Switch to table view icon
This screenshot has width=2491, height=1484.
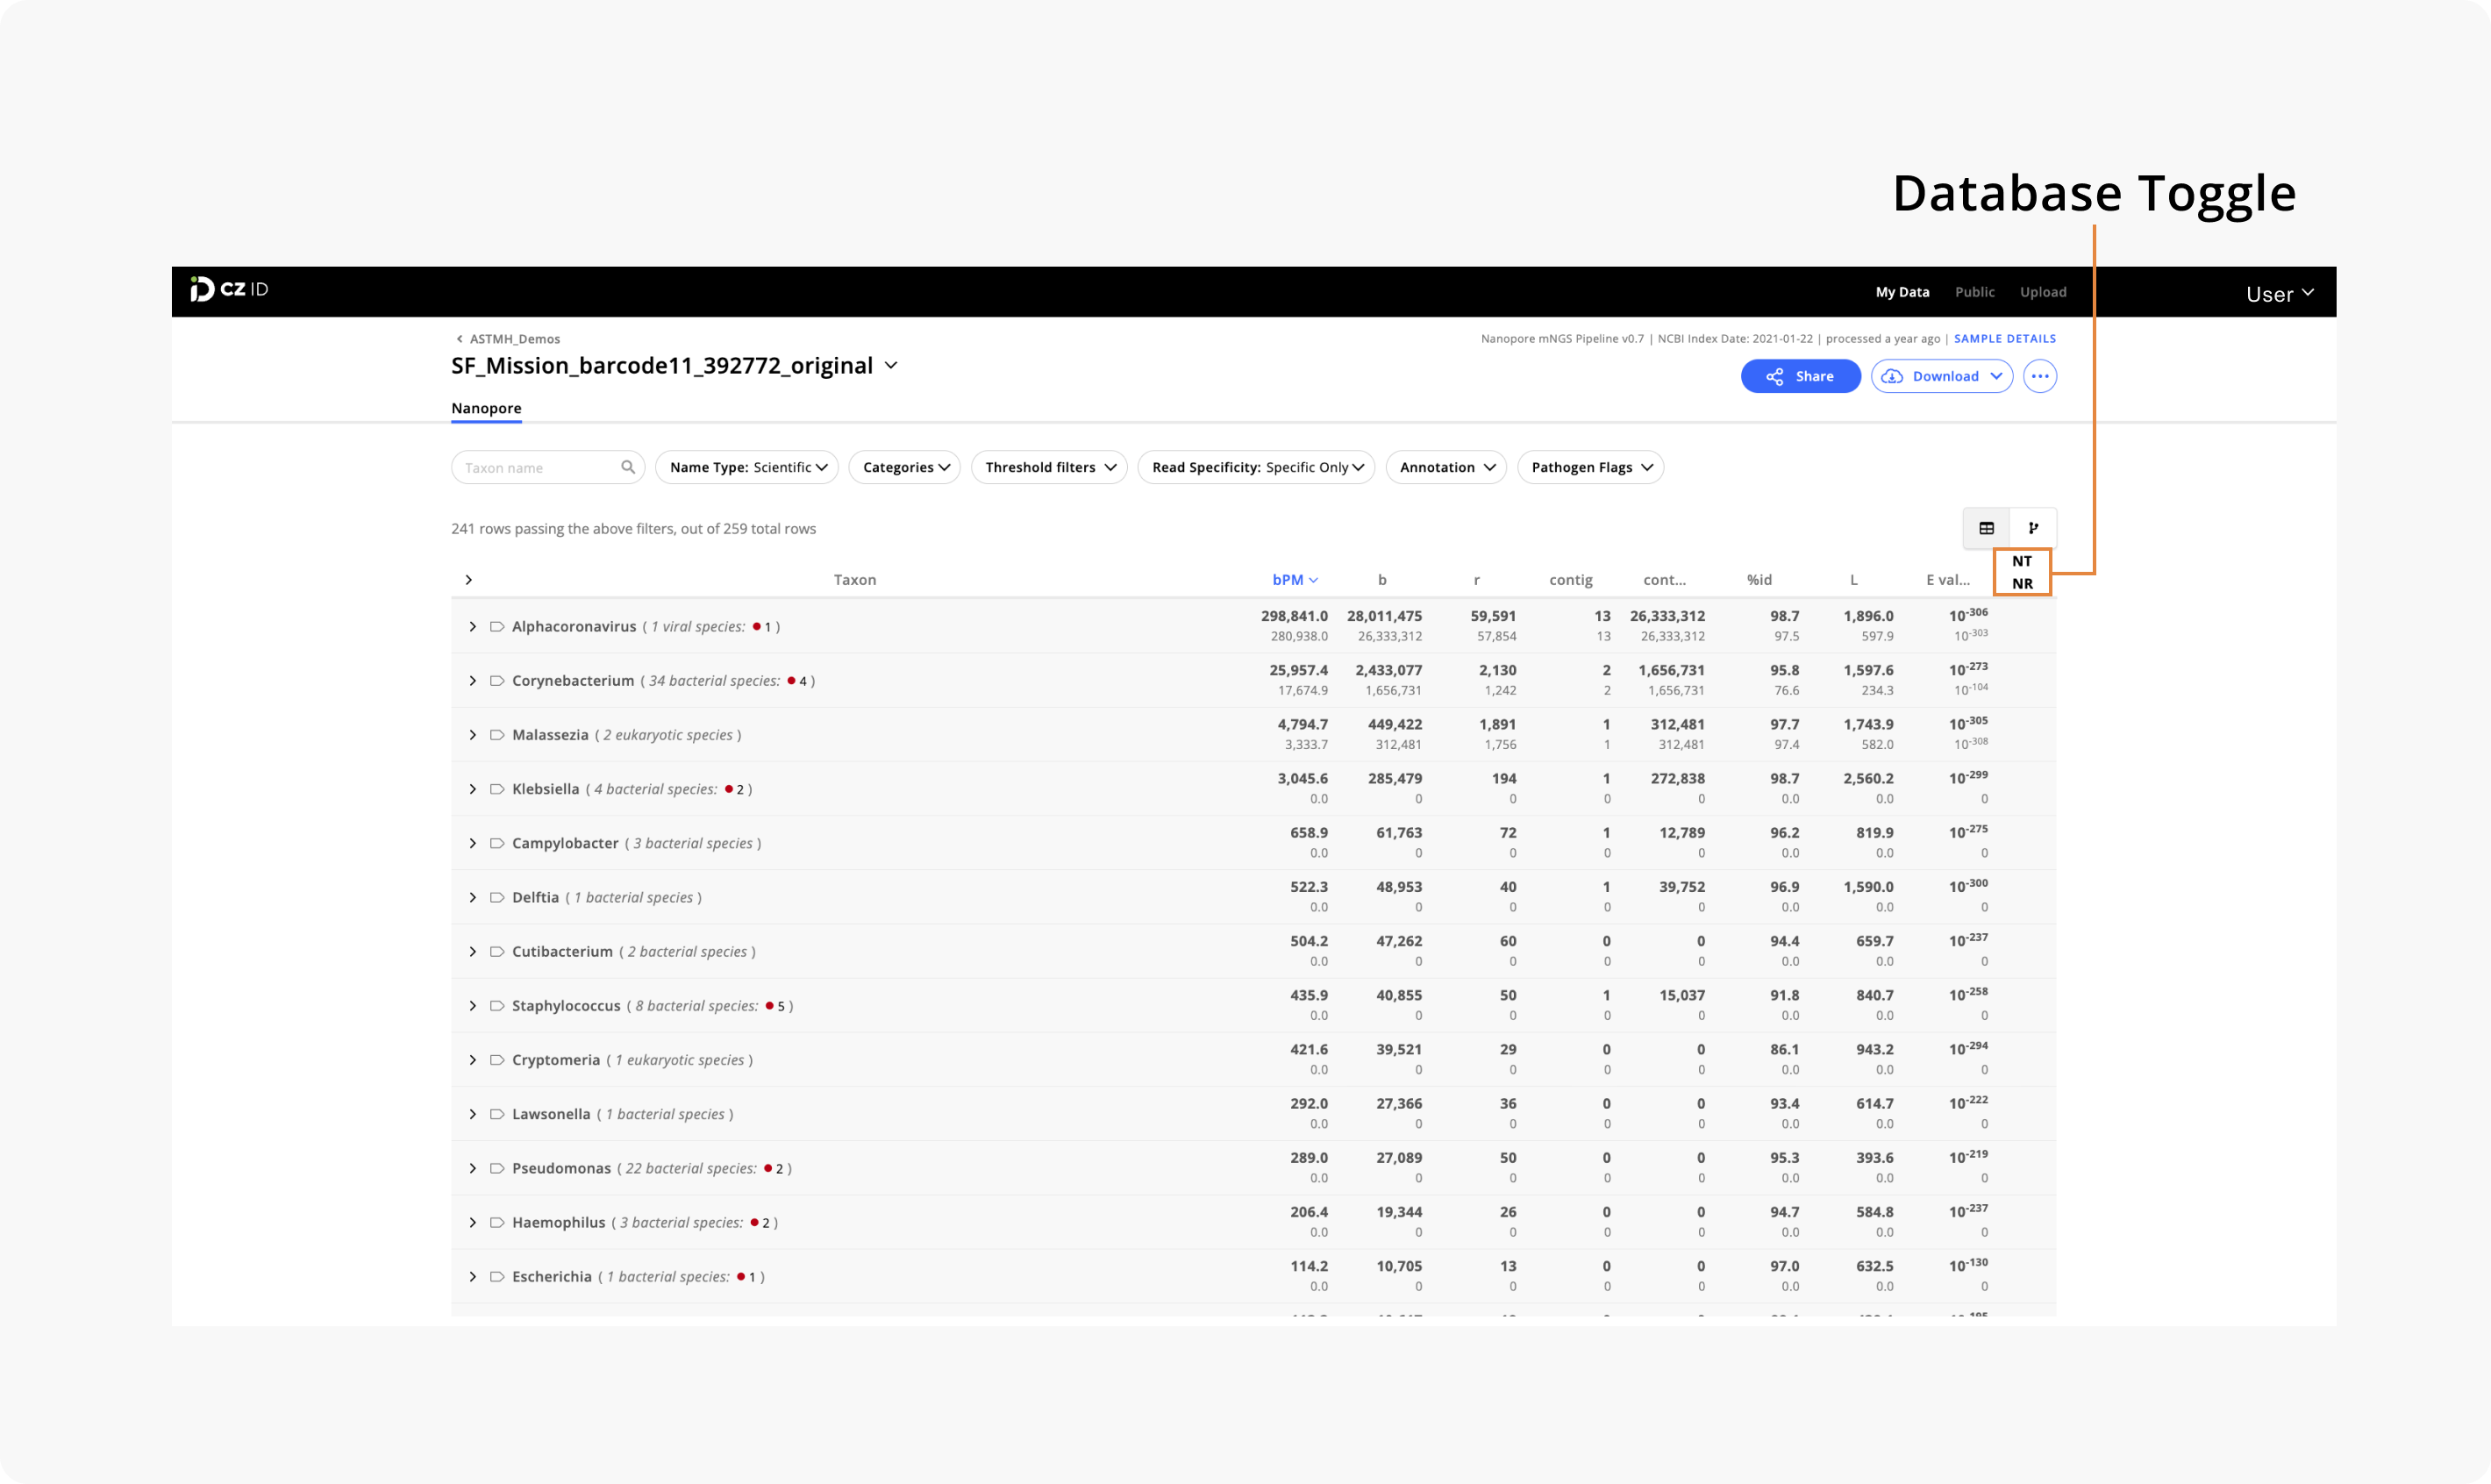click(x=1986, y=528)
